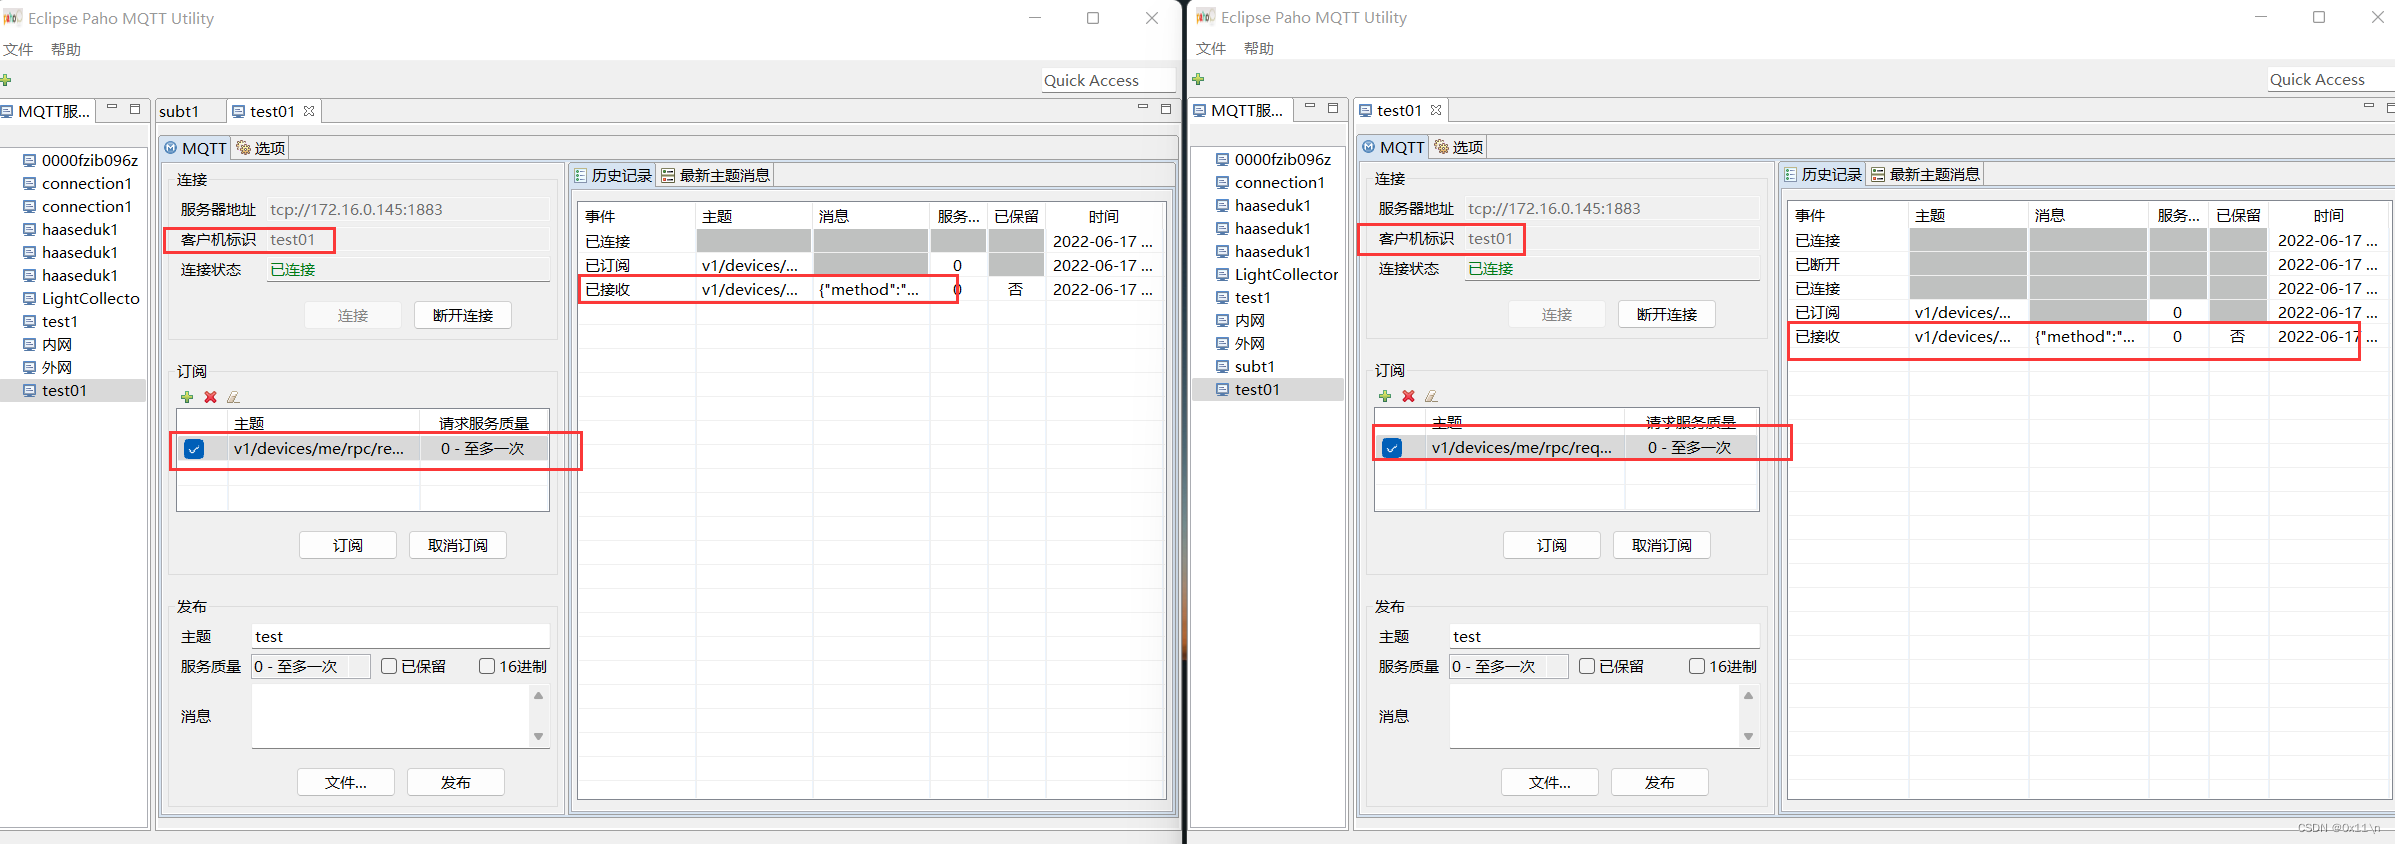Open 文件 menu in left window
Screen dimensions: 2395x844
pos(18,49)
